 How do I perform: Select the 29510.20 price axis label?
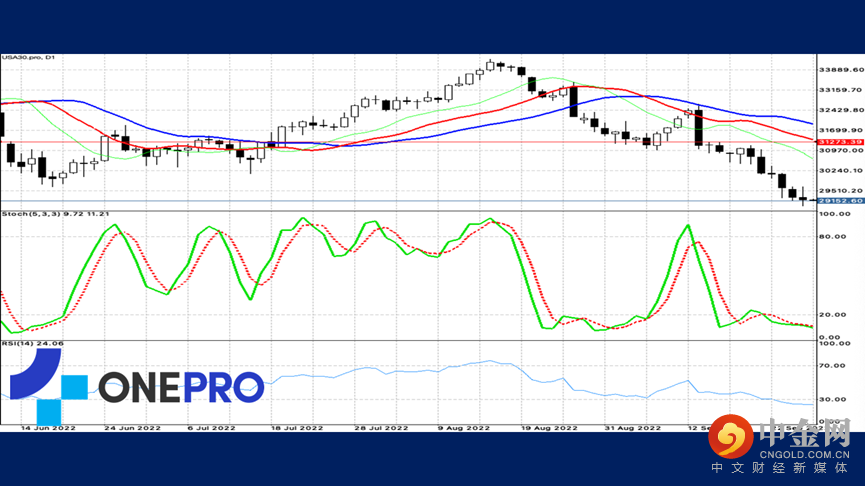pyautogui.click(x=841, y=191)
